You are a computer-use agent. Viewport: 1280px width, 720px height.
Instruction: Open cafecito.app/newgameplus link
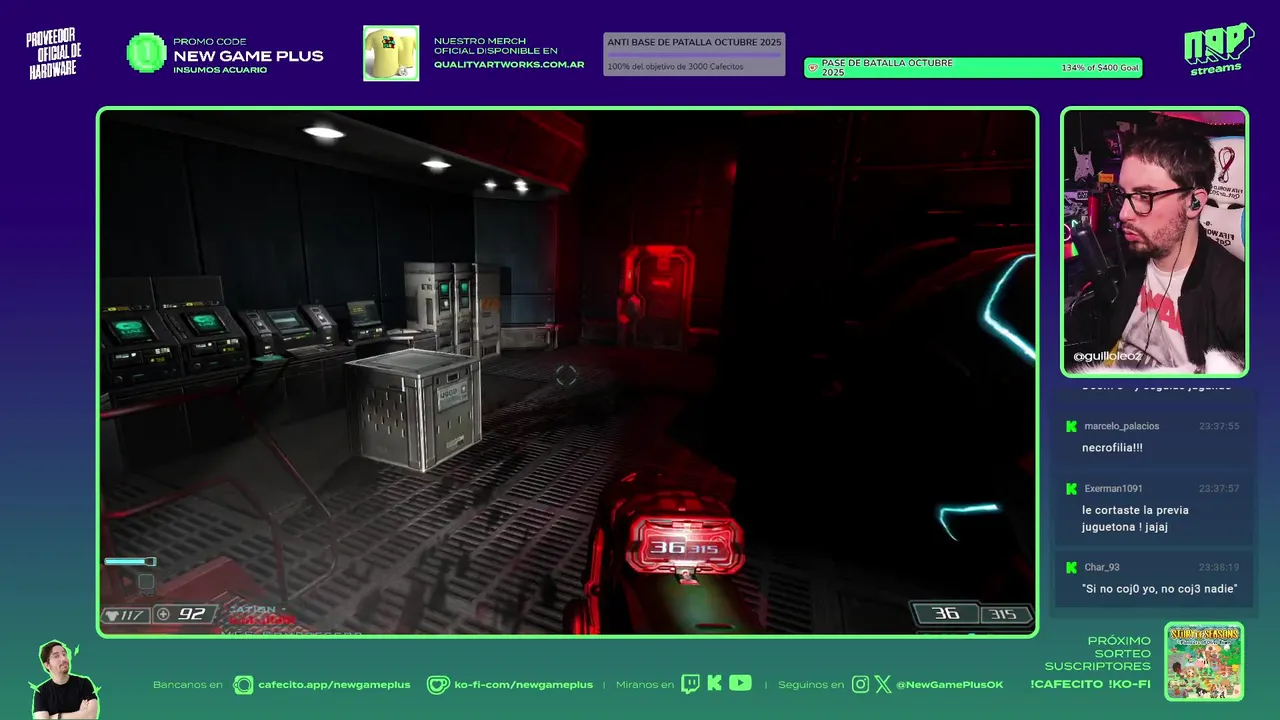(334, 684)
